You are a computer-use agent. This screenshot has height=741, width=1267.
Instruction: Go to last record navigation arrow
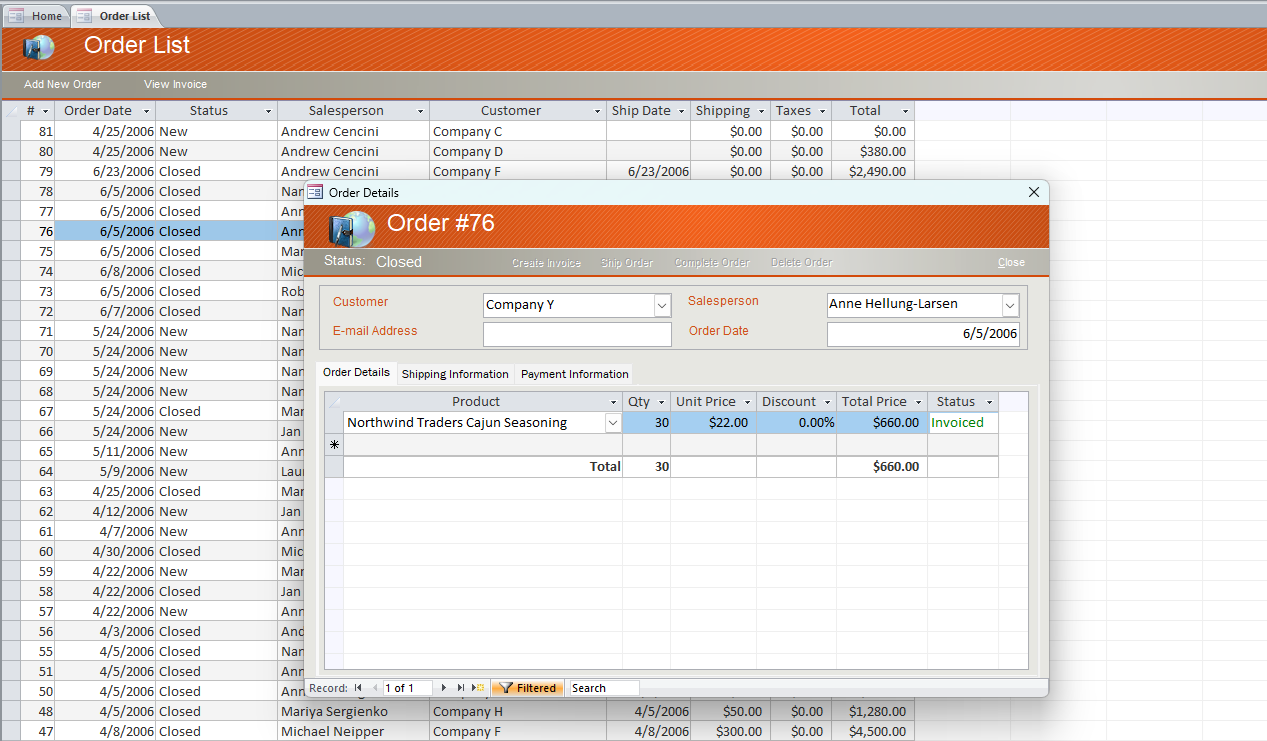[x=461, y=688]
